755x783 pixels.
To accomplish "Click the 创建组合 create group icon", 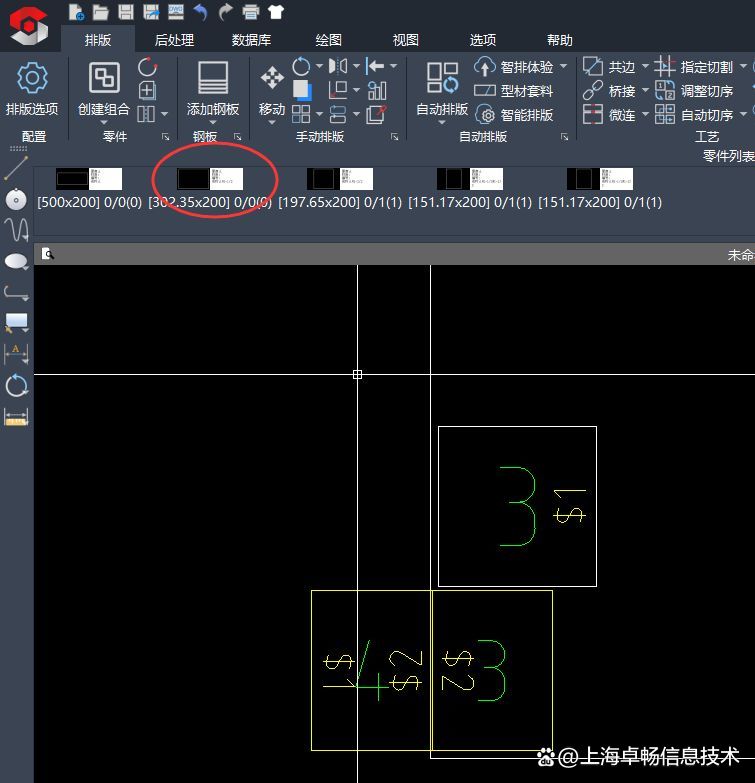I will pos(104,78).
